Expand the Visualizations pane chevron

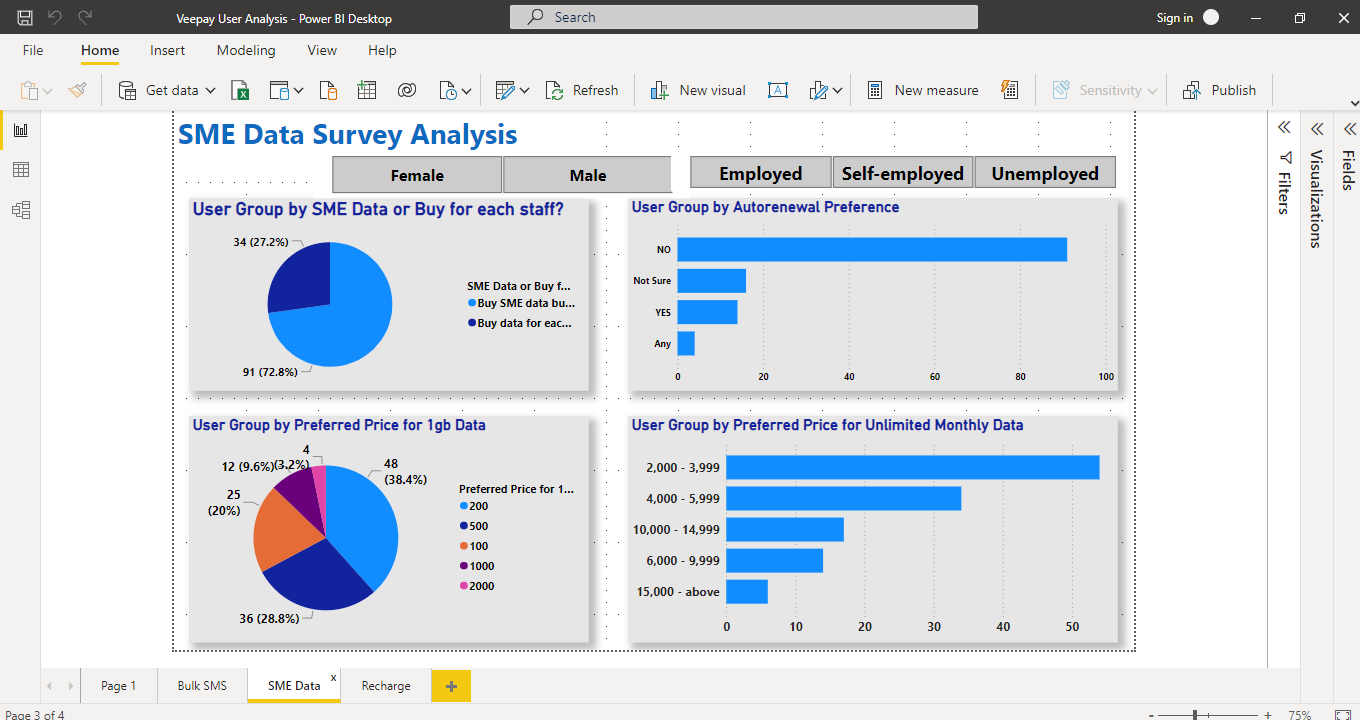[1317, 128]
